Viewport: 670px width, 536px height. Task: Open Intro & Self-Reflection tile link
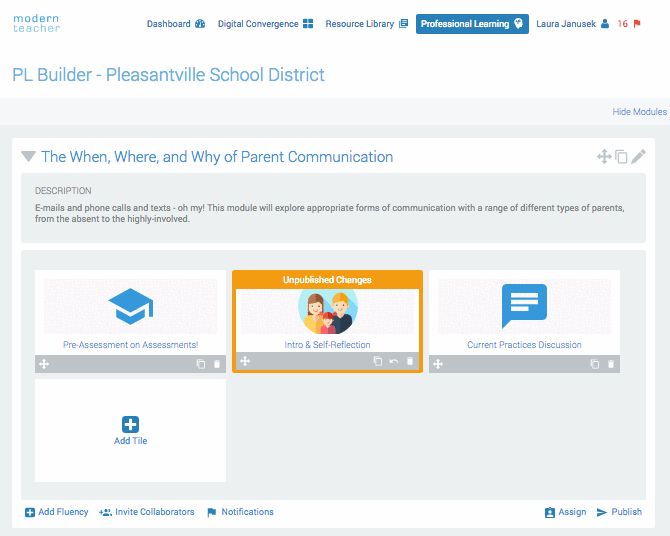(x=327, y=345)
